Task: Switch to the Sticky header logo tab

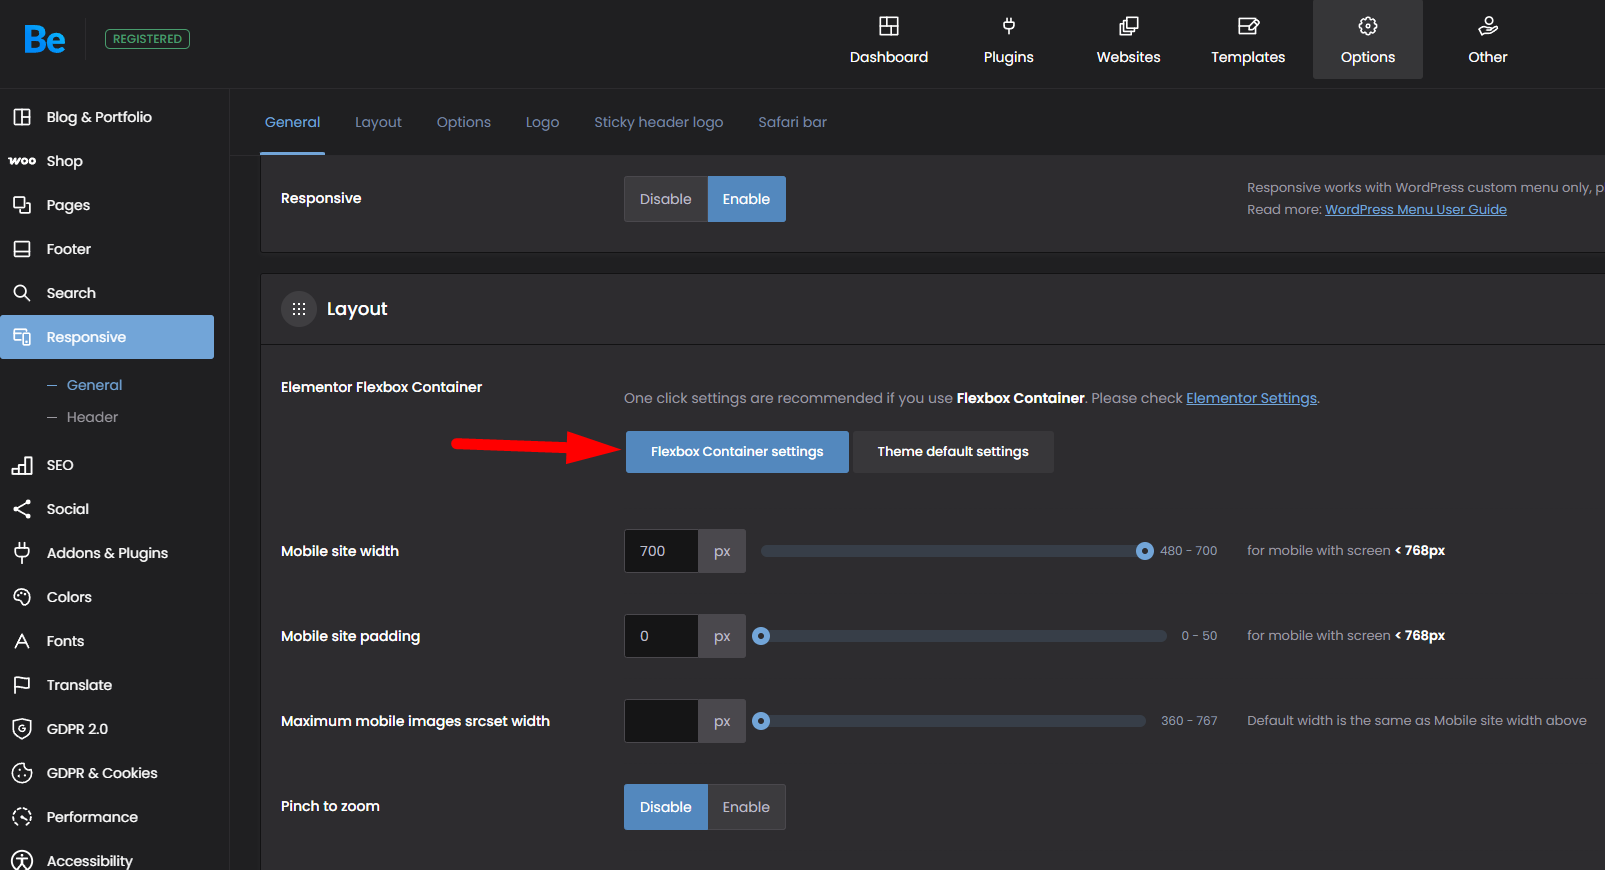Action: pos(659,122)
